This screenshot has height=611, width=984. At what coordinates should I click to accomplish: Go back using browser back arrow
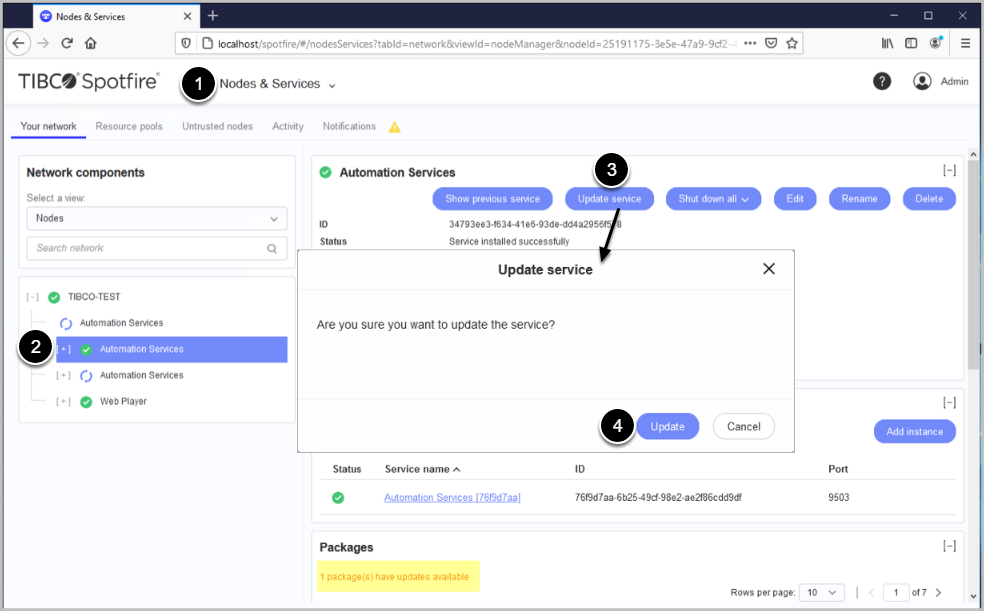coord(18,43)
